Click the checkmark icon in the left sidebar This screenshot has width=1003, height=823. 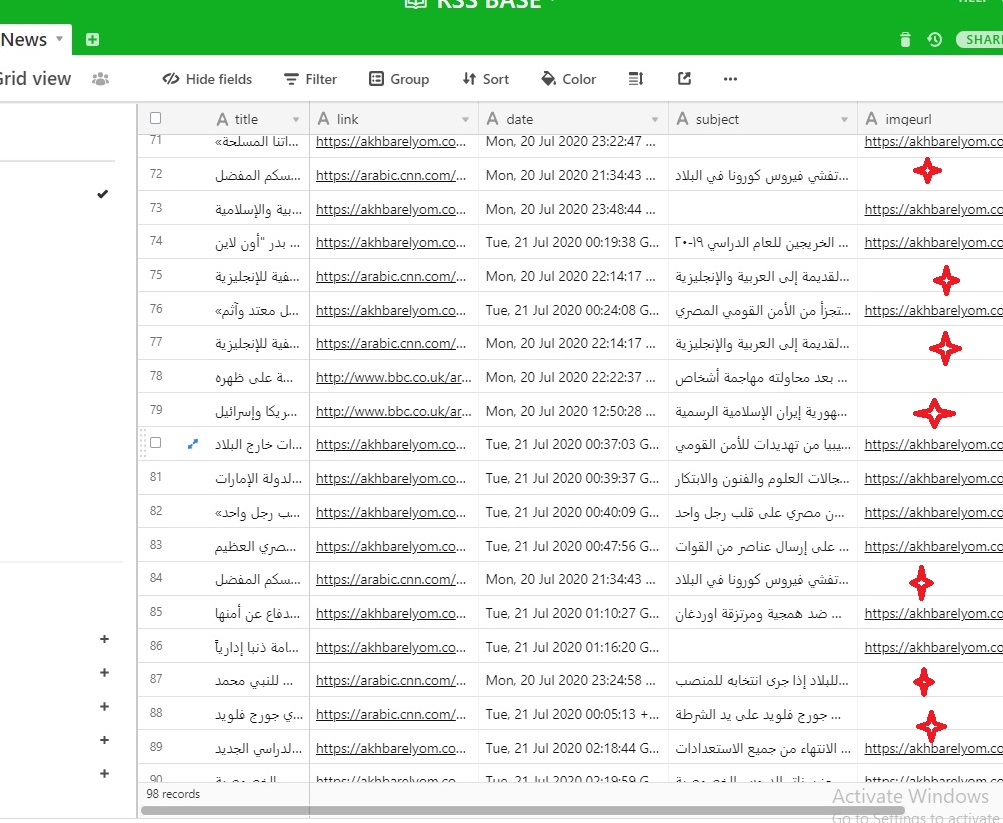tap(102, 194)
